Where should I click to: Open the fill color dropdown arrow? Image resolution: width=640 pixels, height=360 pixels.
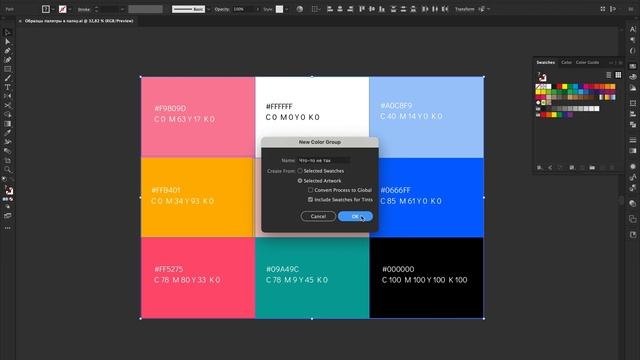coord(53,9)
